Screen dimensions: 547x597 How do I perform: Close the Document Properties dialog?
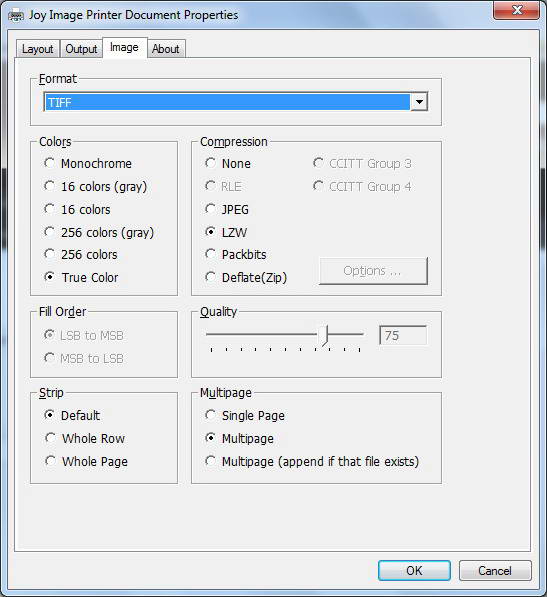(x=516, y=10)
